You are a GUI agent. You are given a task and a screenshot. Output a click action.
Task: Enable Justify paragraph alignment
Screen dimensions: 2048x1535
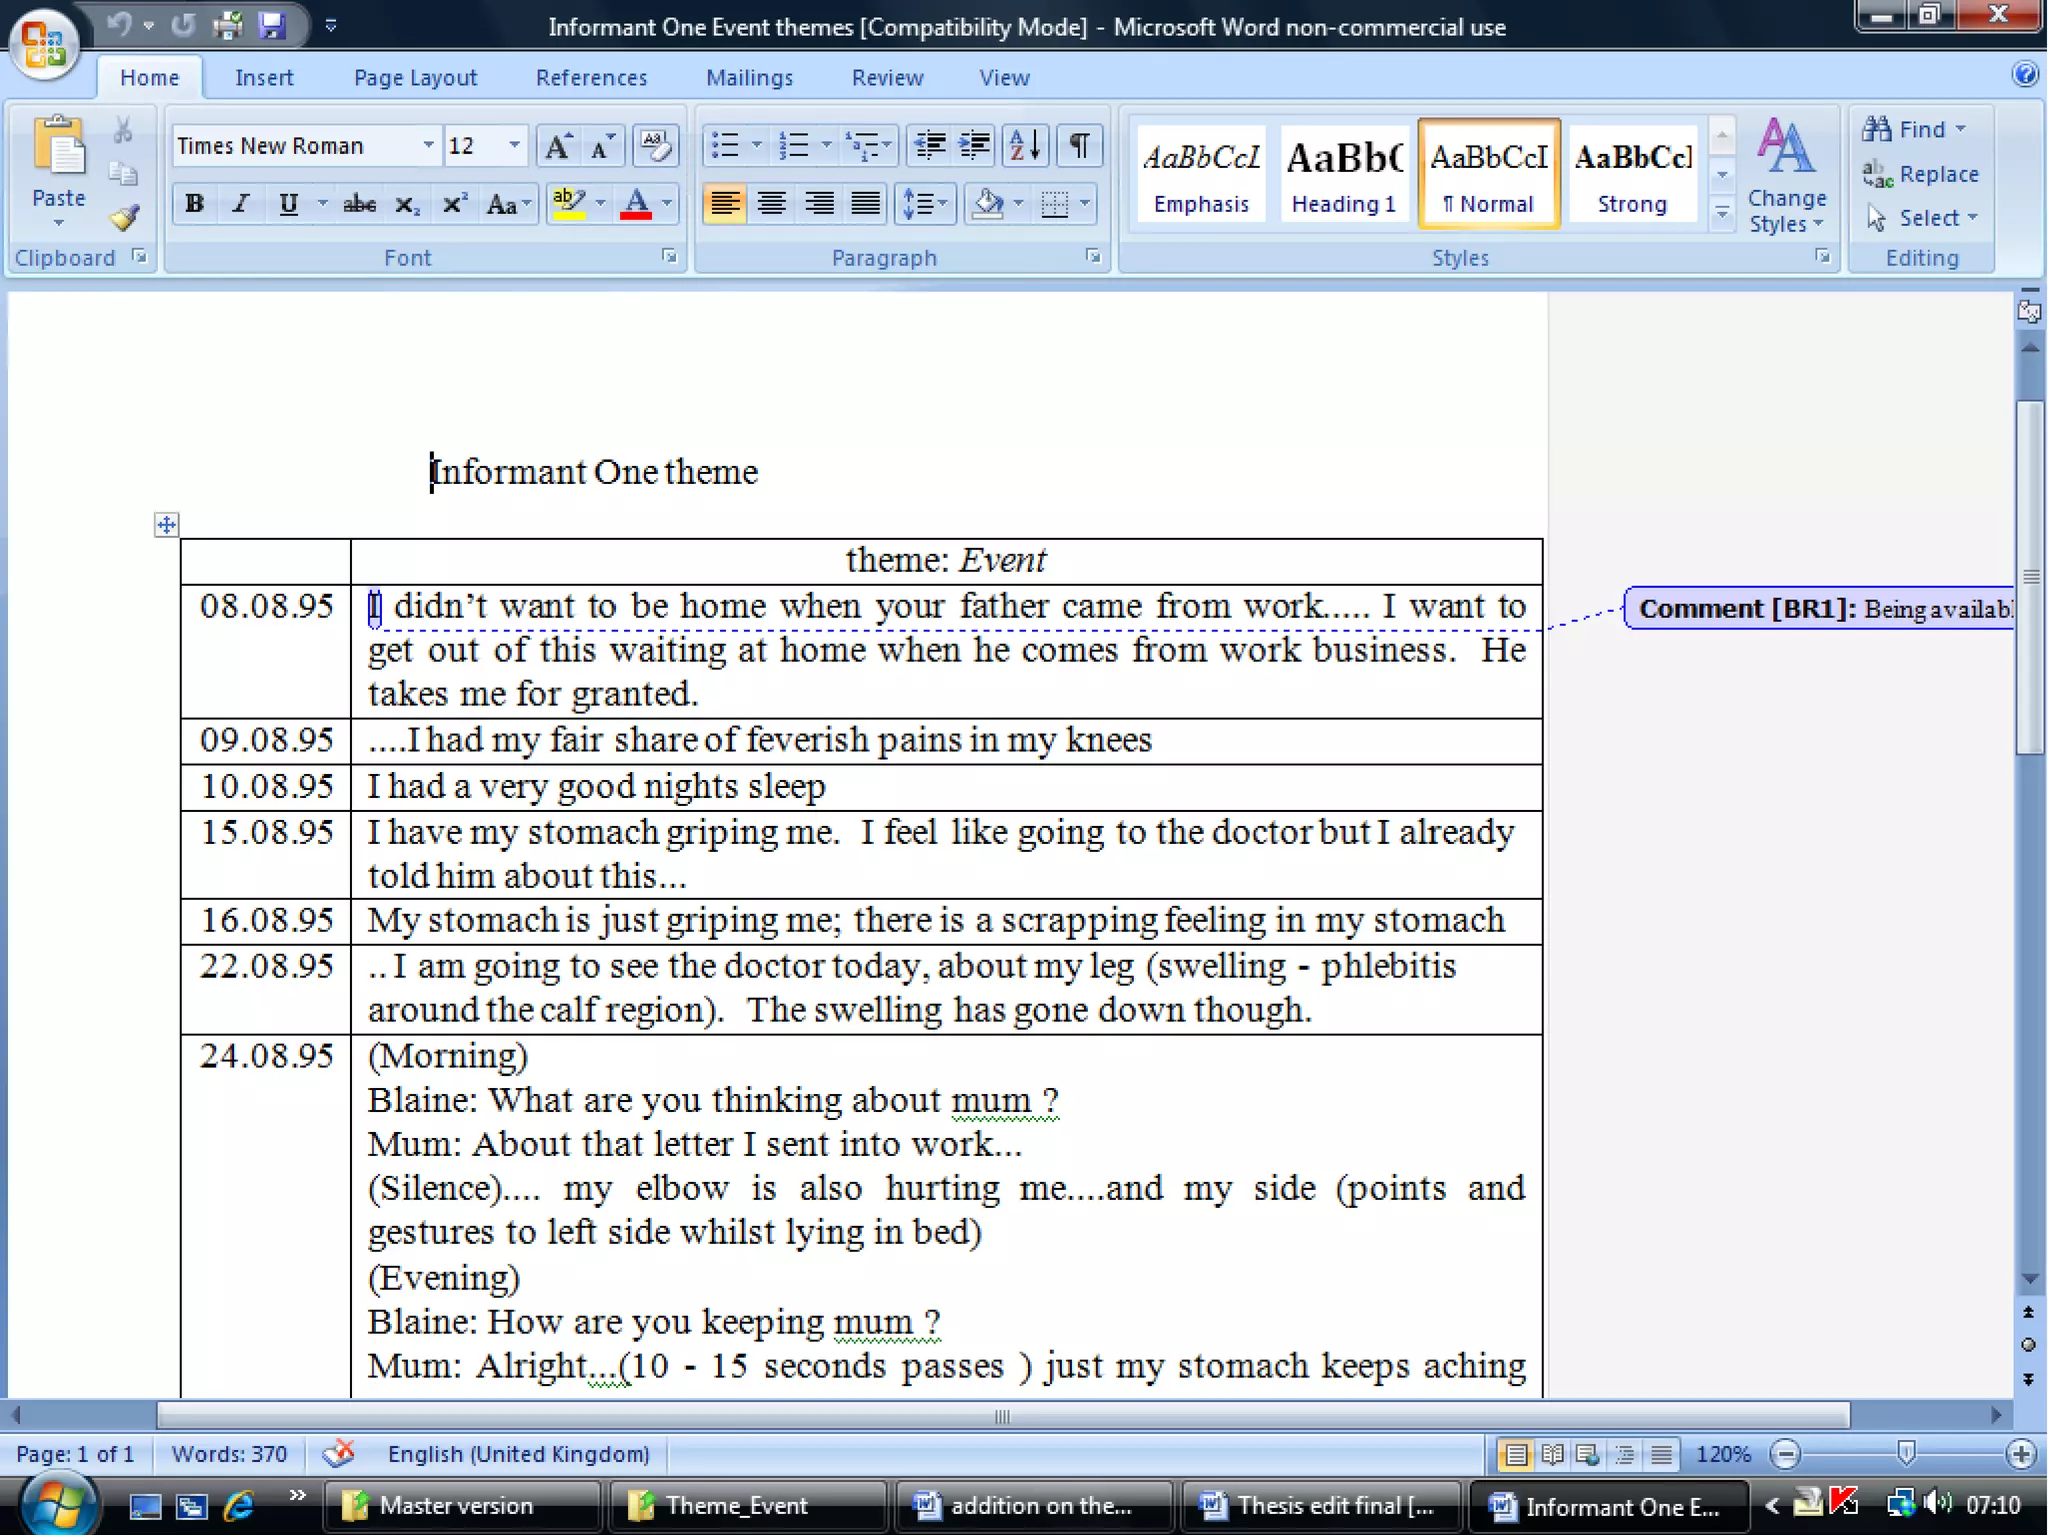865,205
